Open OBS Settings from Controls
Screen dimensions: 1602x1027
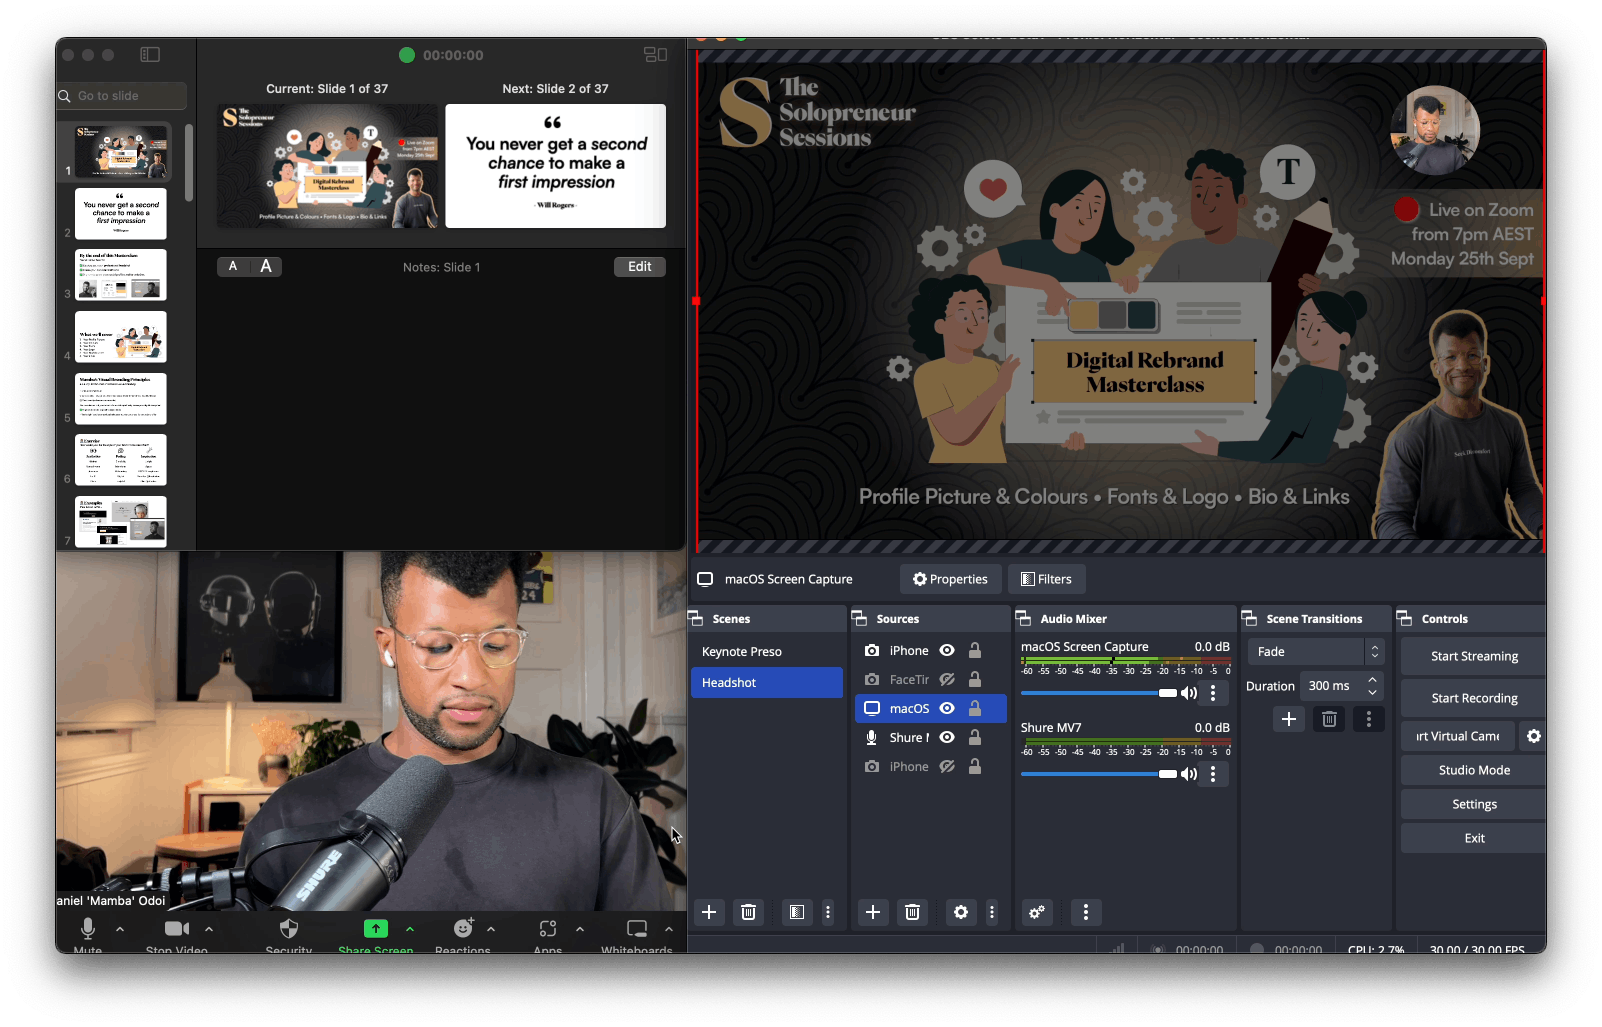click(x=1474, y=804)
